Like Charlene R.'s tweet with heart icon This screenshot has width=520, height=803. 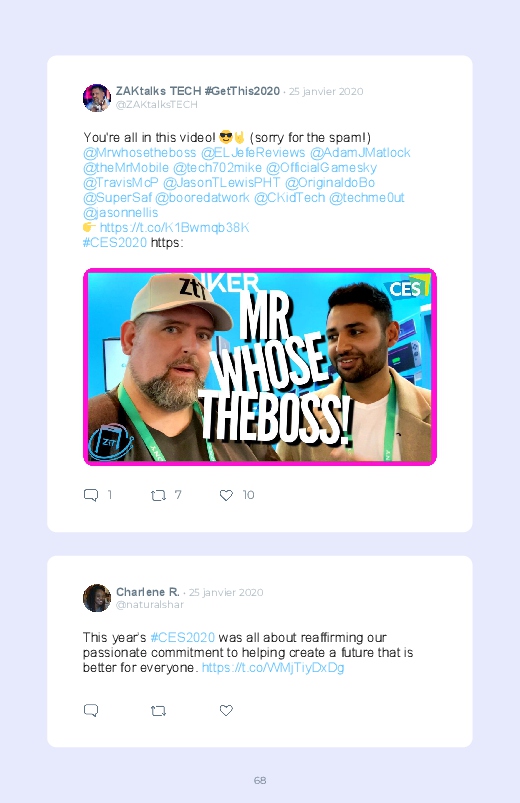[x=226, y=710]
